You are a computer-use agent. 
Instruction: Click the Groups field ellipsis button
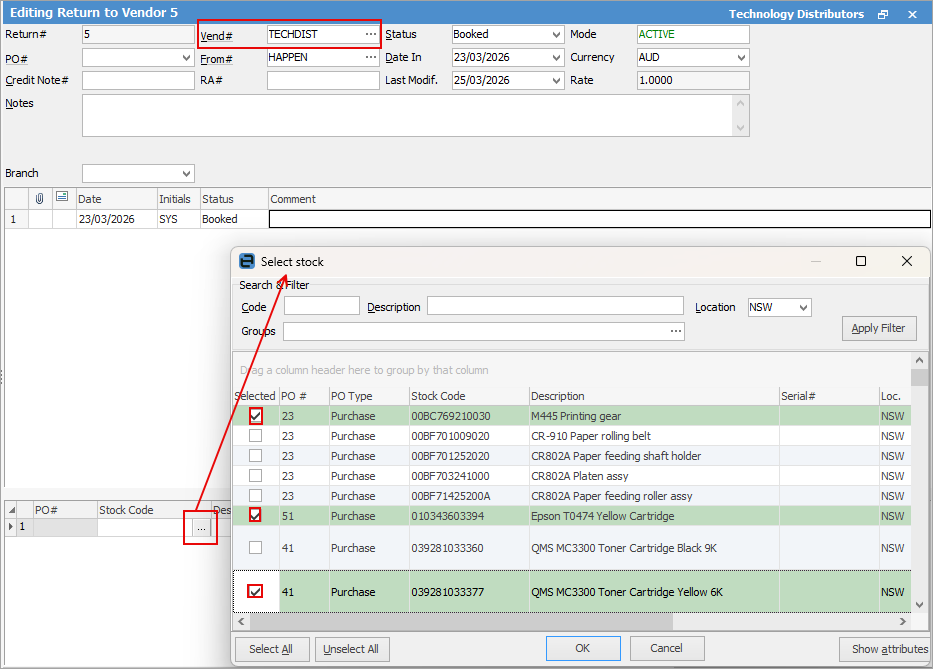(x=676, y=331)
